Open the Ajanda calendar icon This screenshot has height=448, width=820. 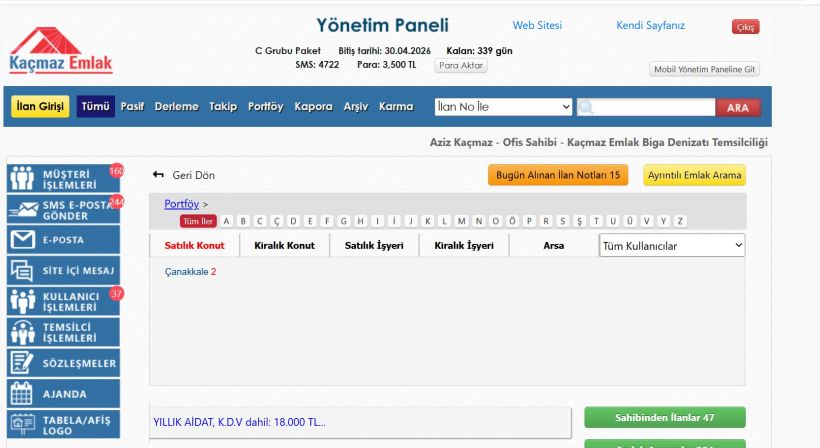tap(22, 393)
